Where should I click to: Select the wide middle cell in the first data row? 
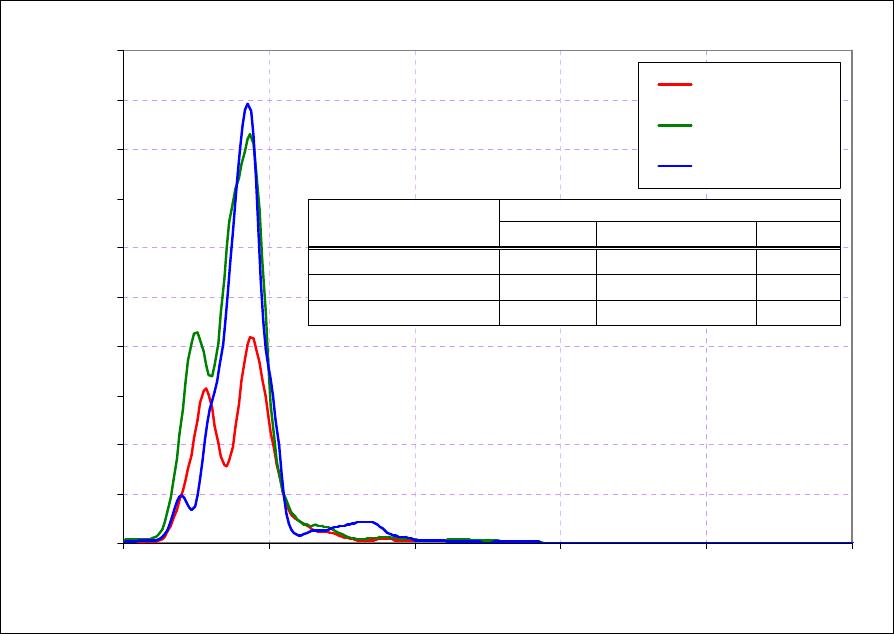(675, 261)
